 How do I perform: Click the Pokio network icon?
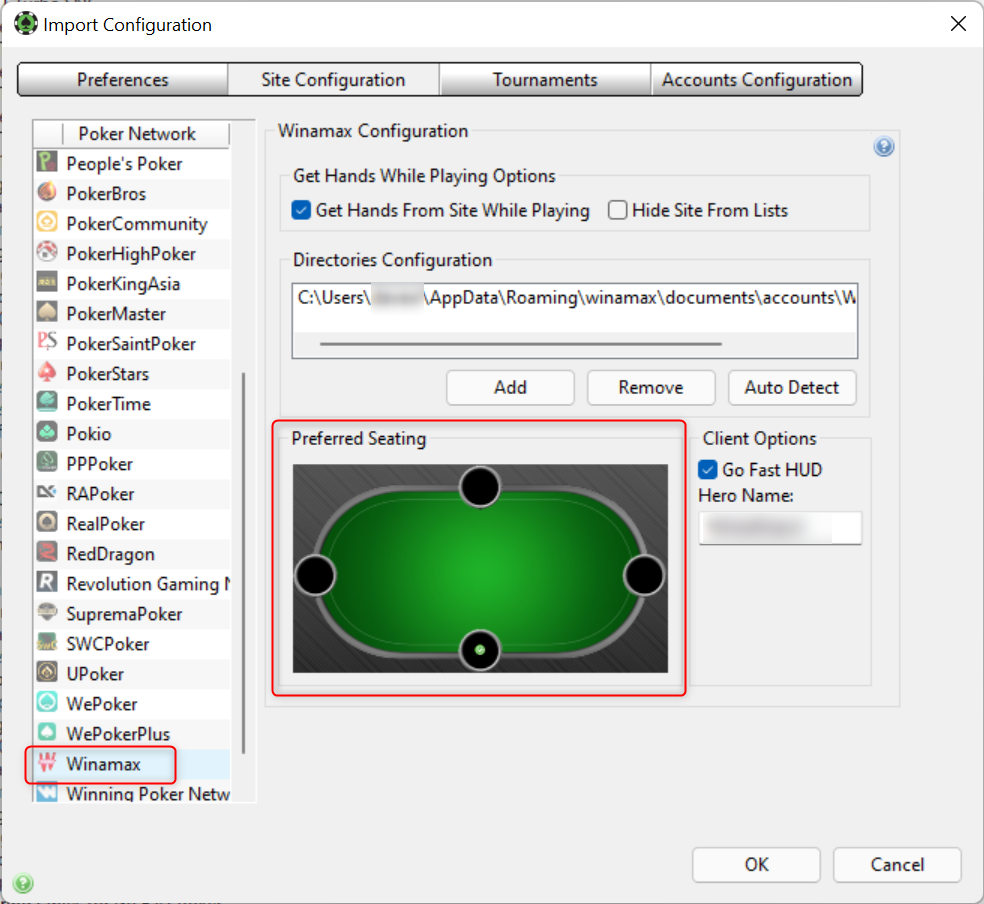pyautogui.click(x=47, y=432)
